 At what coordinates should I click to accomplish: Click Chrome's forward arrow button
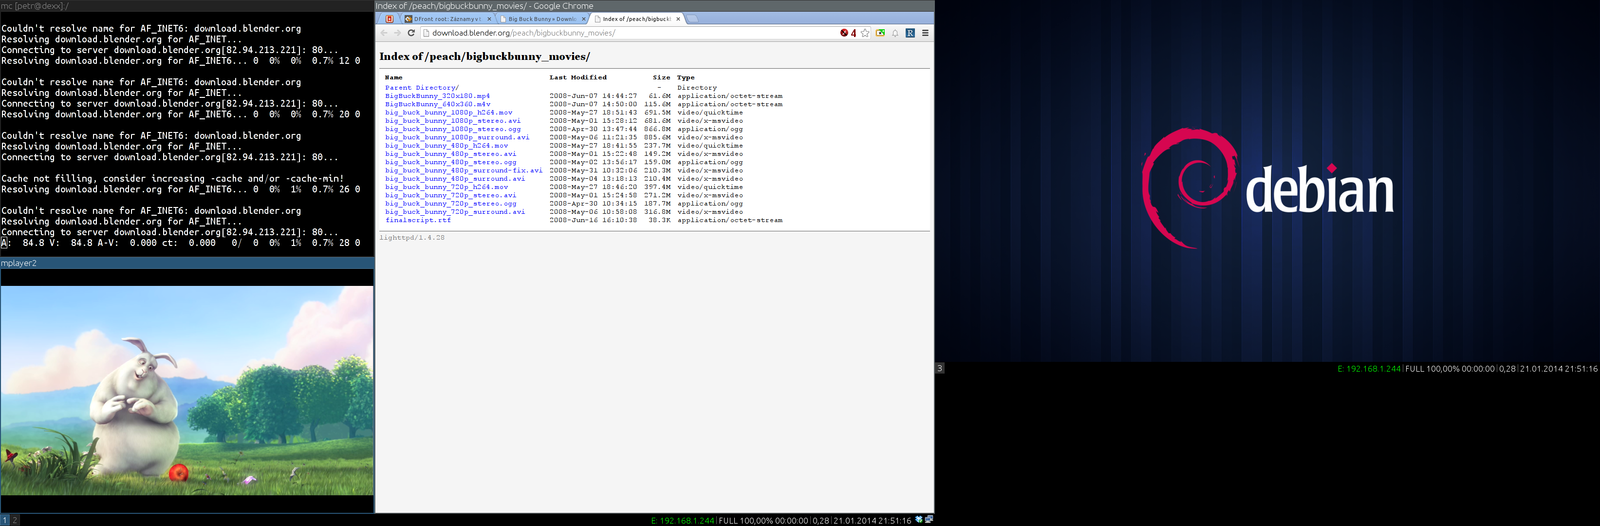point(397,33)
